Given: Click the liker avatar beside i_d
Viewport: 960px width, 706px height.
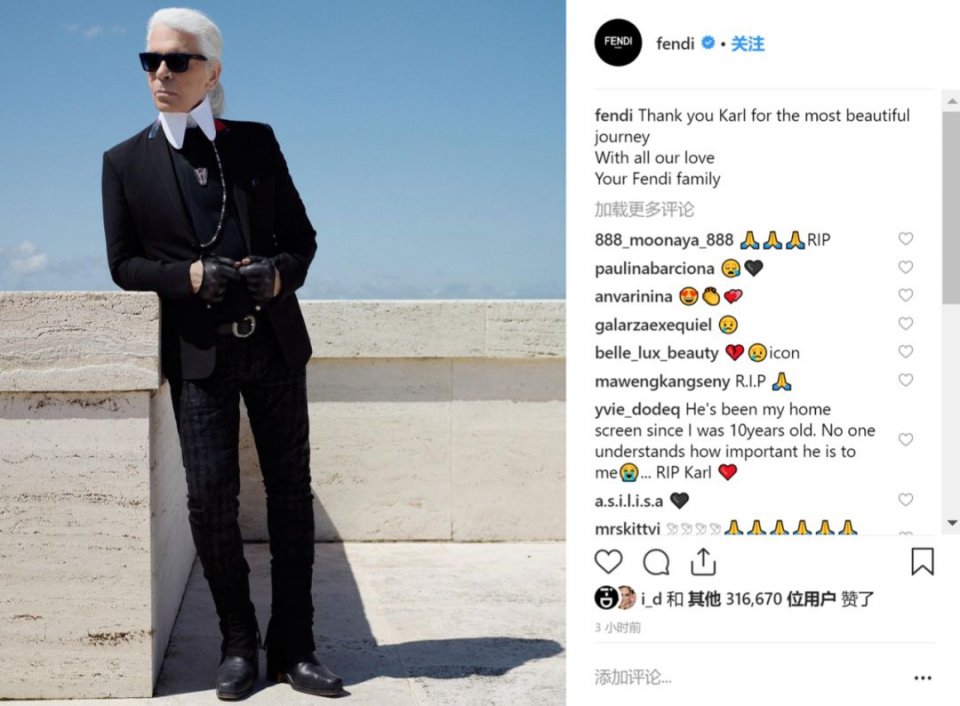Looking at the screenshot, I should click(x=626, y=598).
